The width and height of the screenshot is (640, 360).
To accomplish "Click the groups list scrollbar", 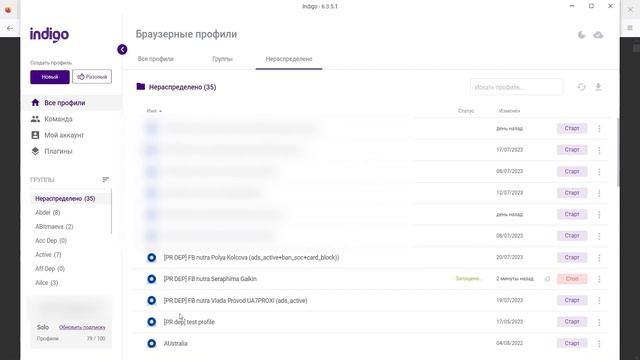I will click(x=111, y=211).
